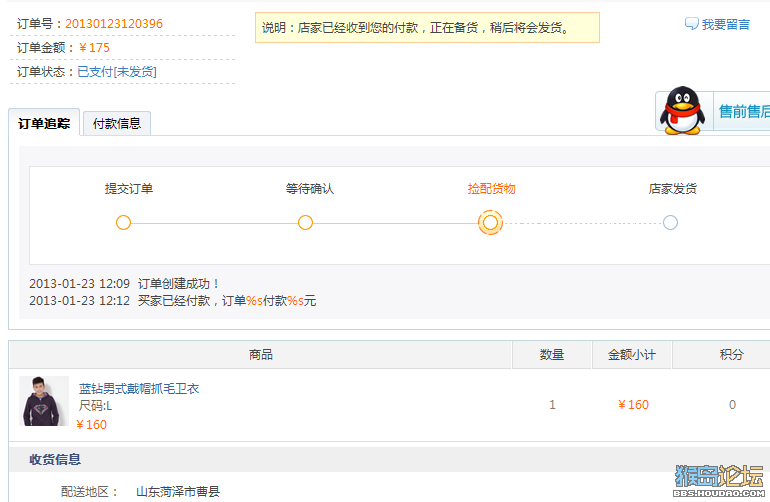
Task: Click the active 拣配货物 step marker
Action: coord(490,223)
